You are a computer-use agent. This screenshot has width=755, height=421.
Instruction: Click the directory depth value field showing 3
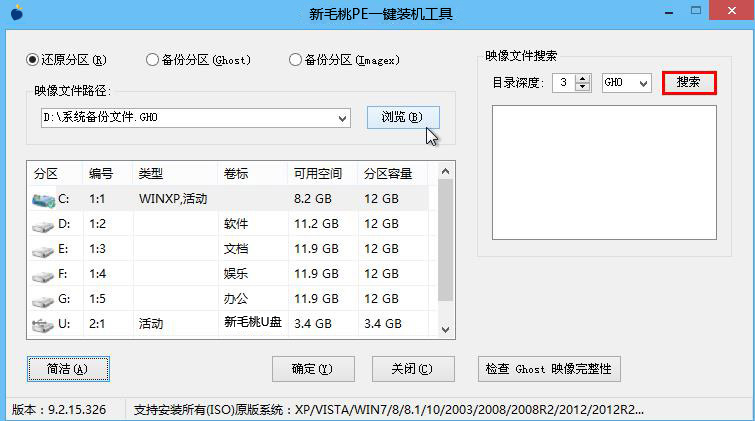(564, 83)
